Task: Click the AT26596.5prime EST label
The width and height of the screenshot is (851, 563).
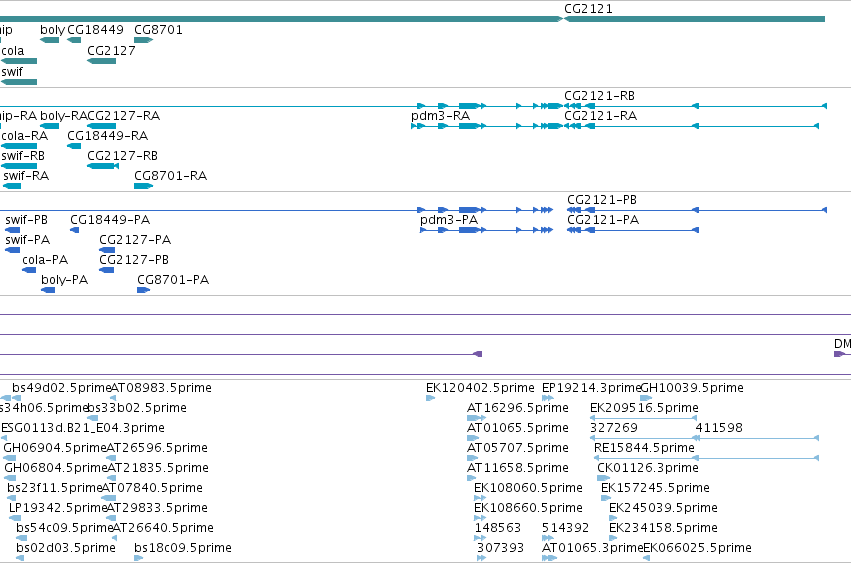Action: click(x=157, y=448)
